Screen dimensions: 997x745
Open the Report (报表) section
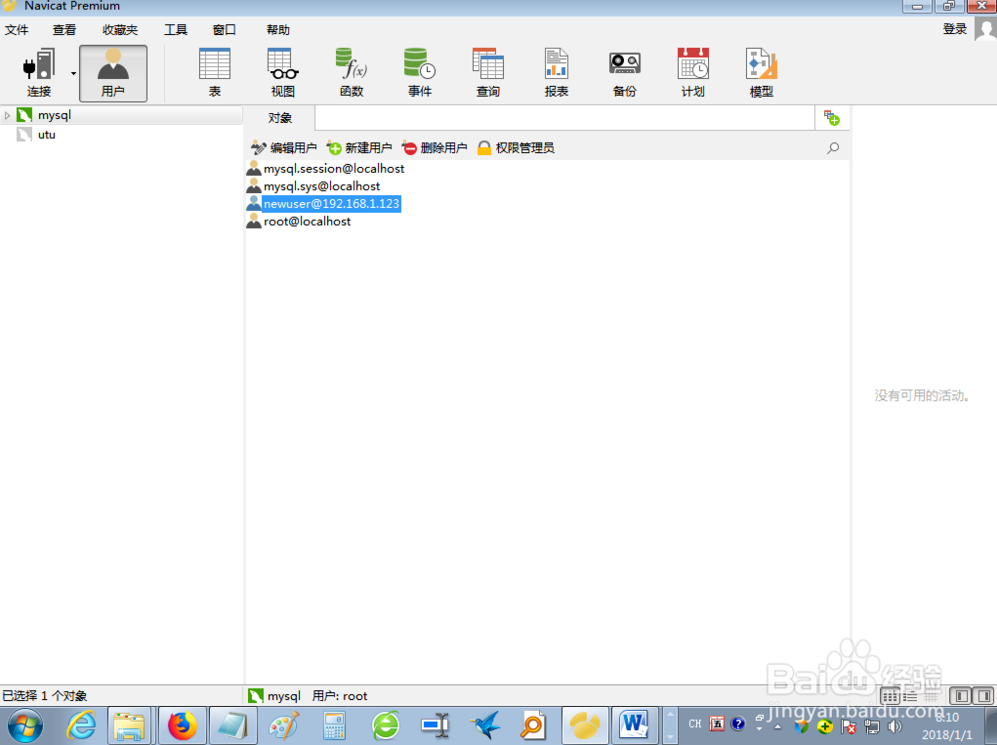(556, 73)
